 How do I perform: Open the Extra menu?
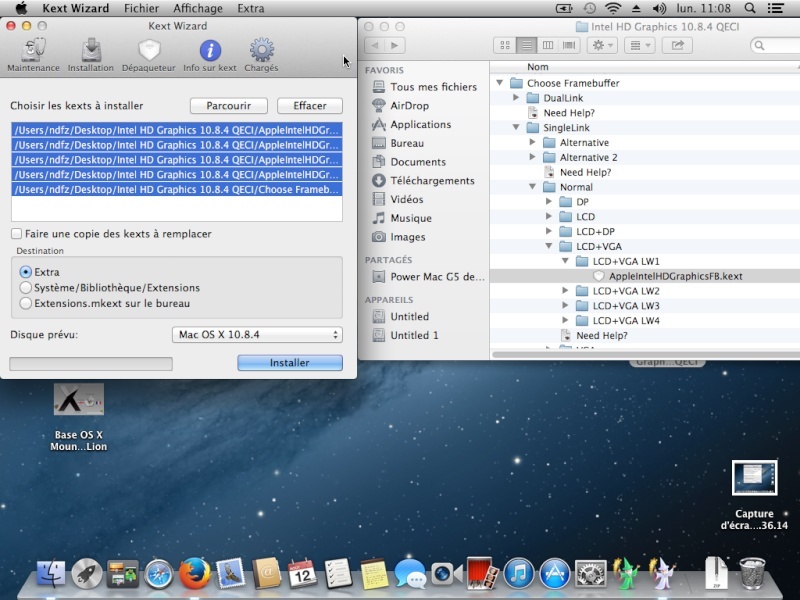click(251, 8)
